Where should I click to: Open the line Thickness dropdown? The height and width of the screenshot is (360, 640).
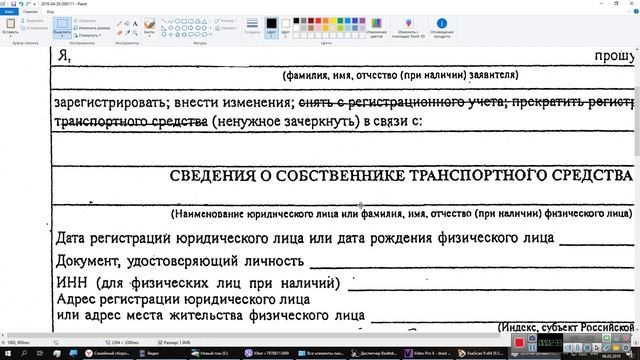click(x=252, y=27)
